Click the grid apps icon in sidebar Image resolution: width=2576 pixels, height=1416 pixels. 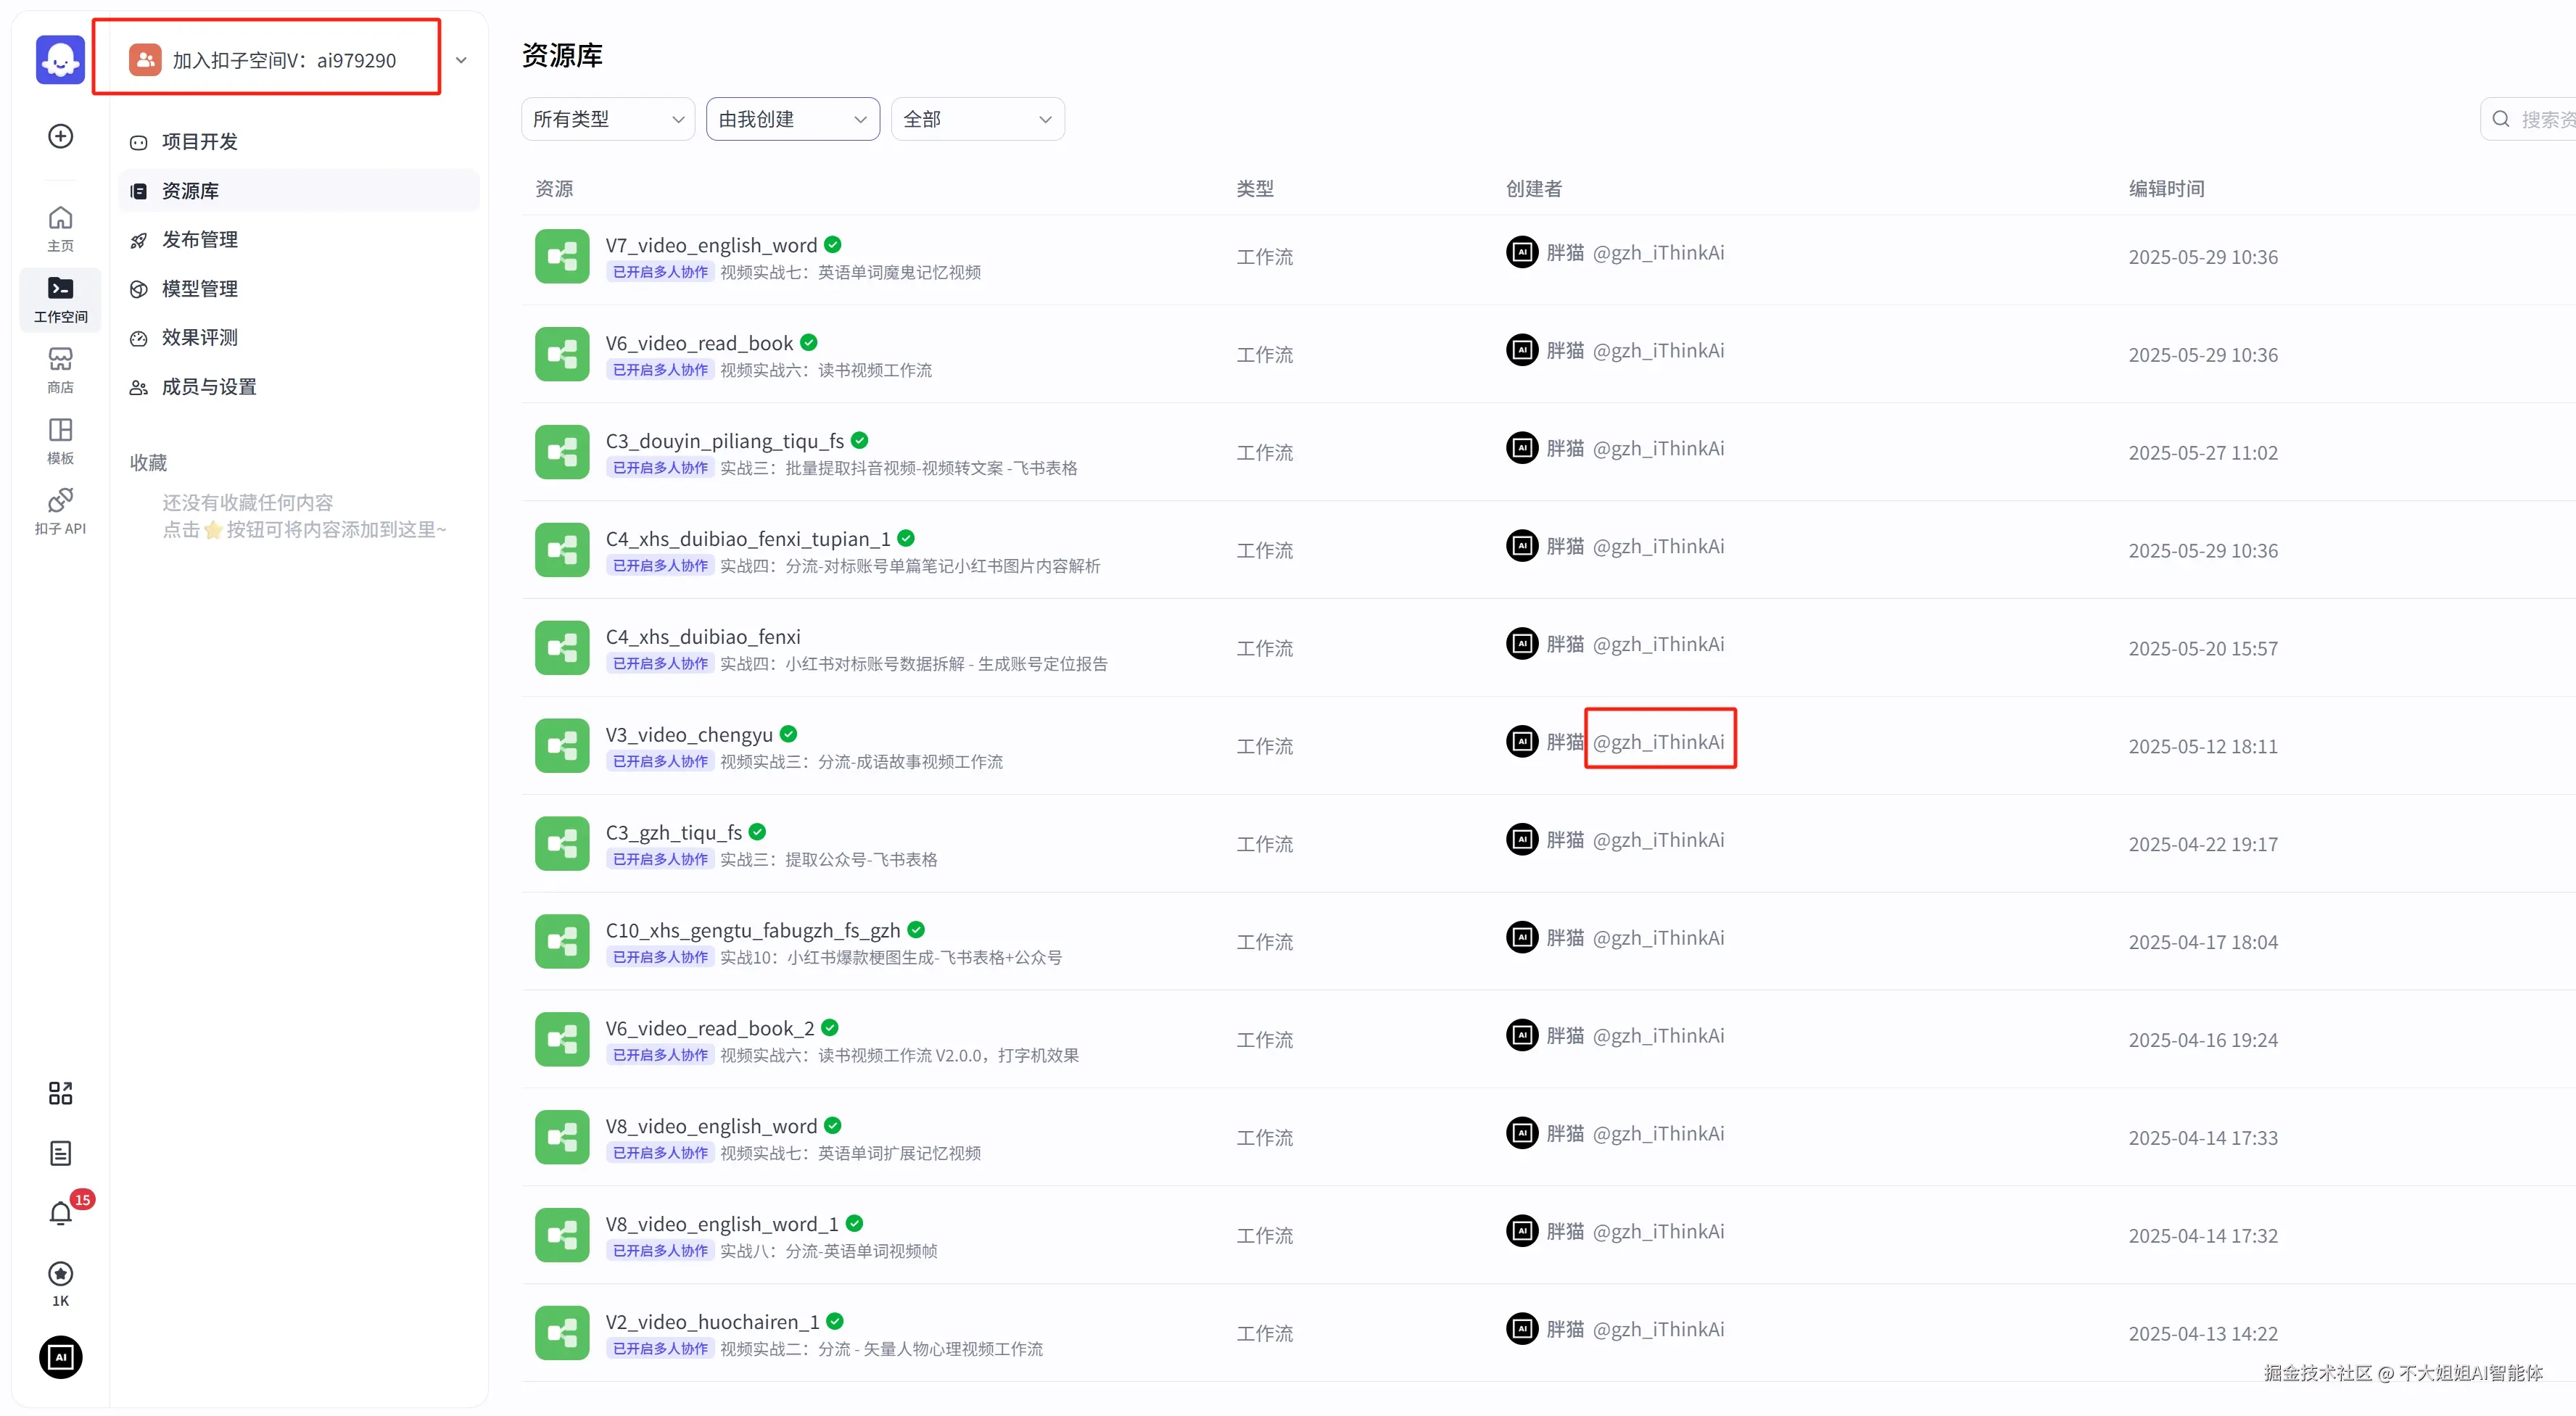click(x=60, y=1093)
